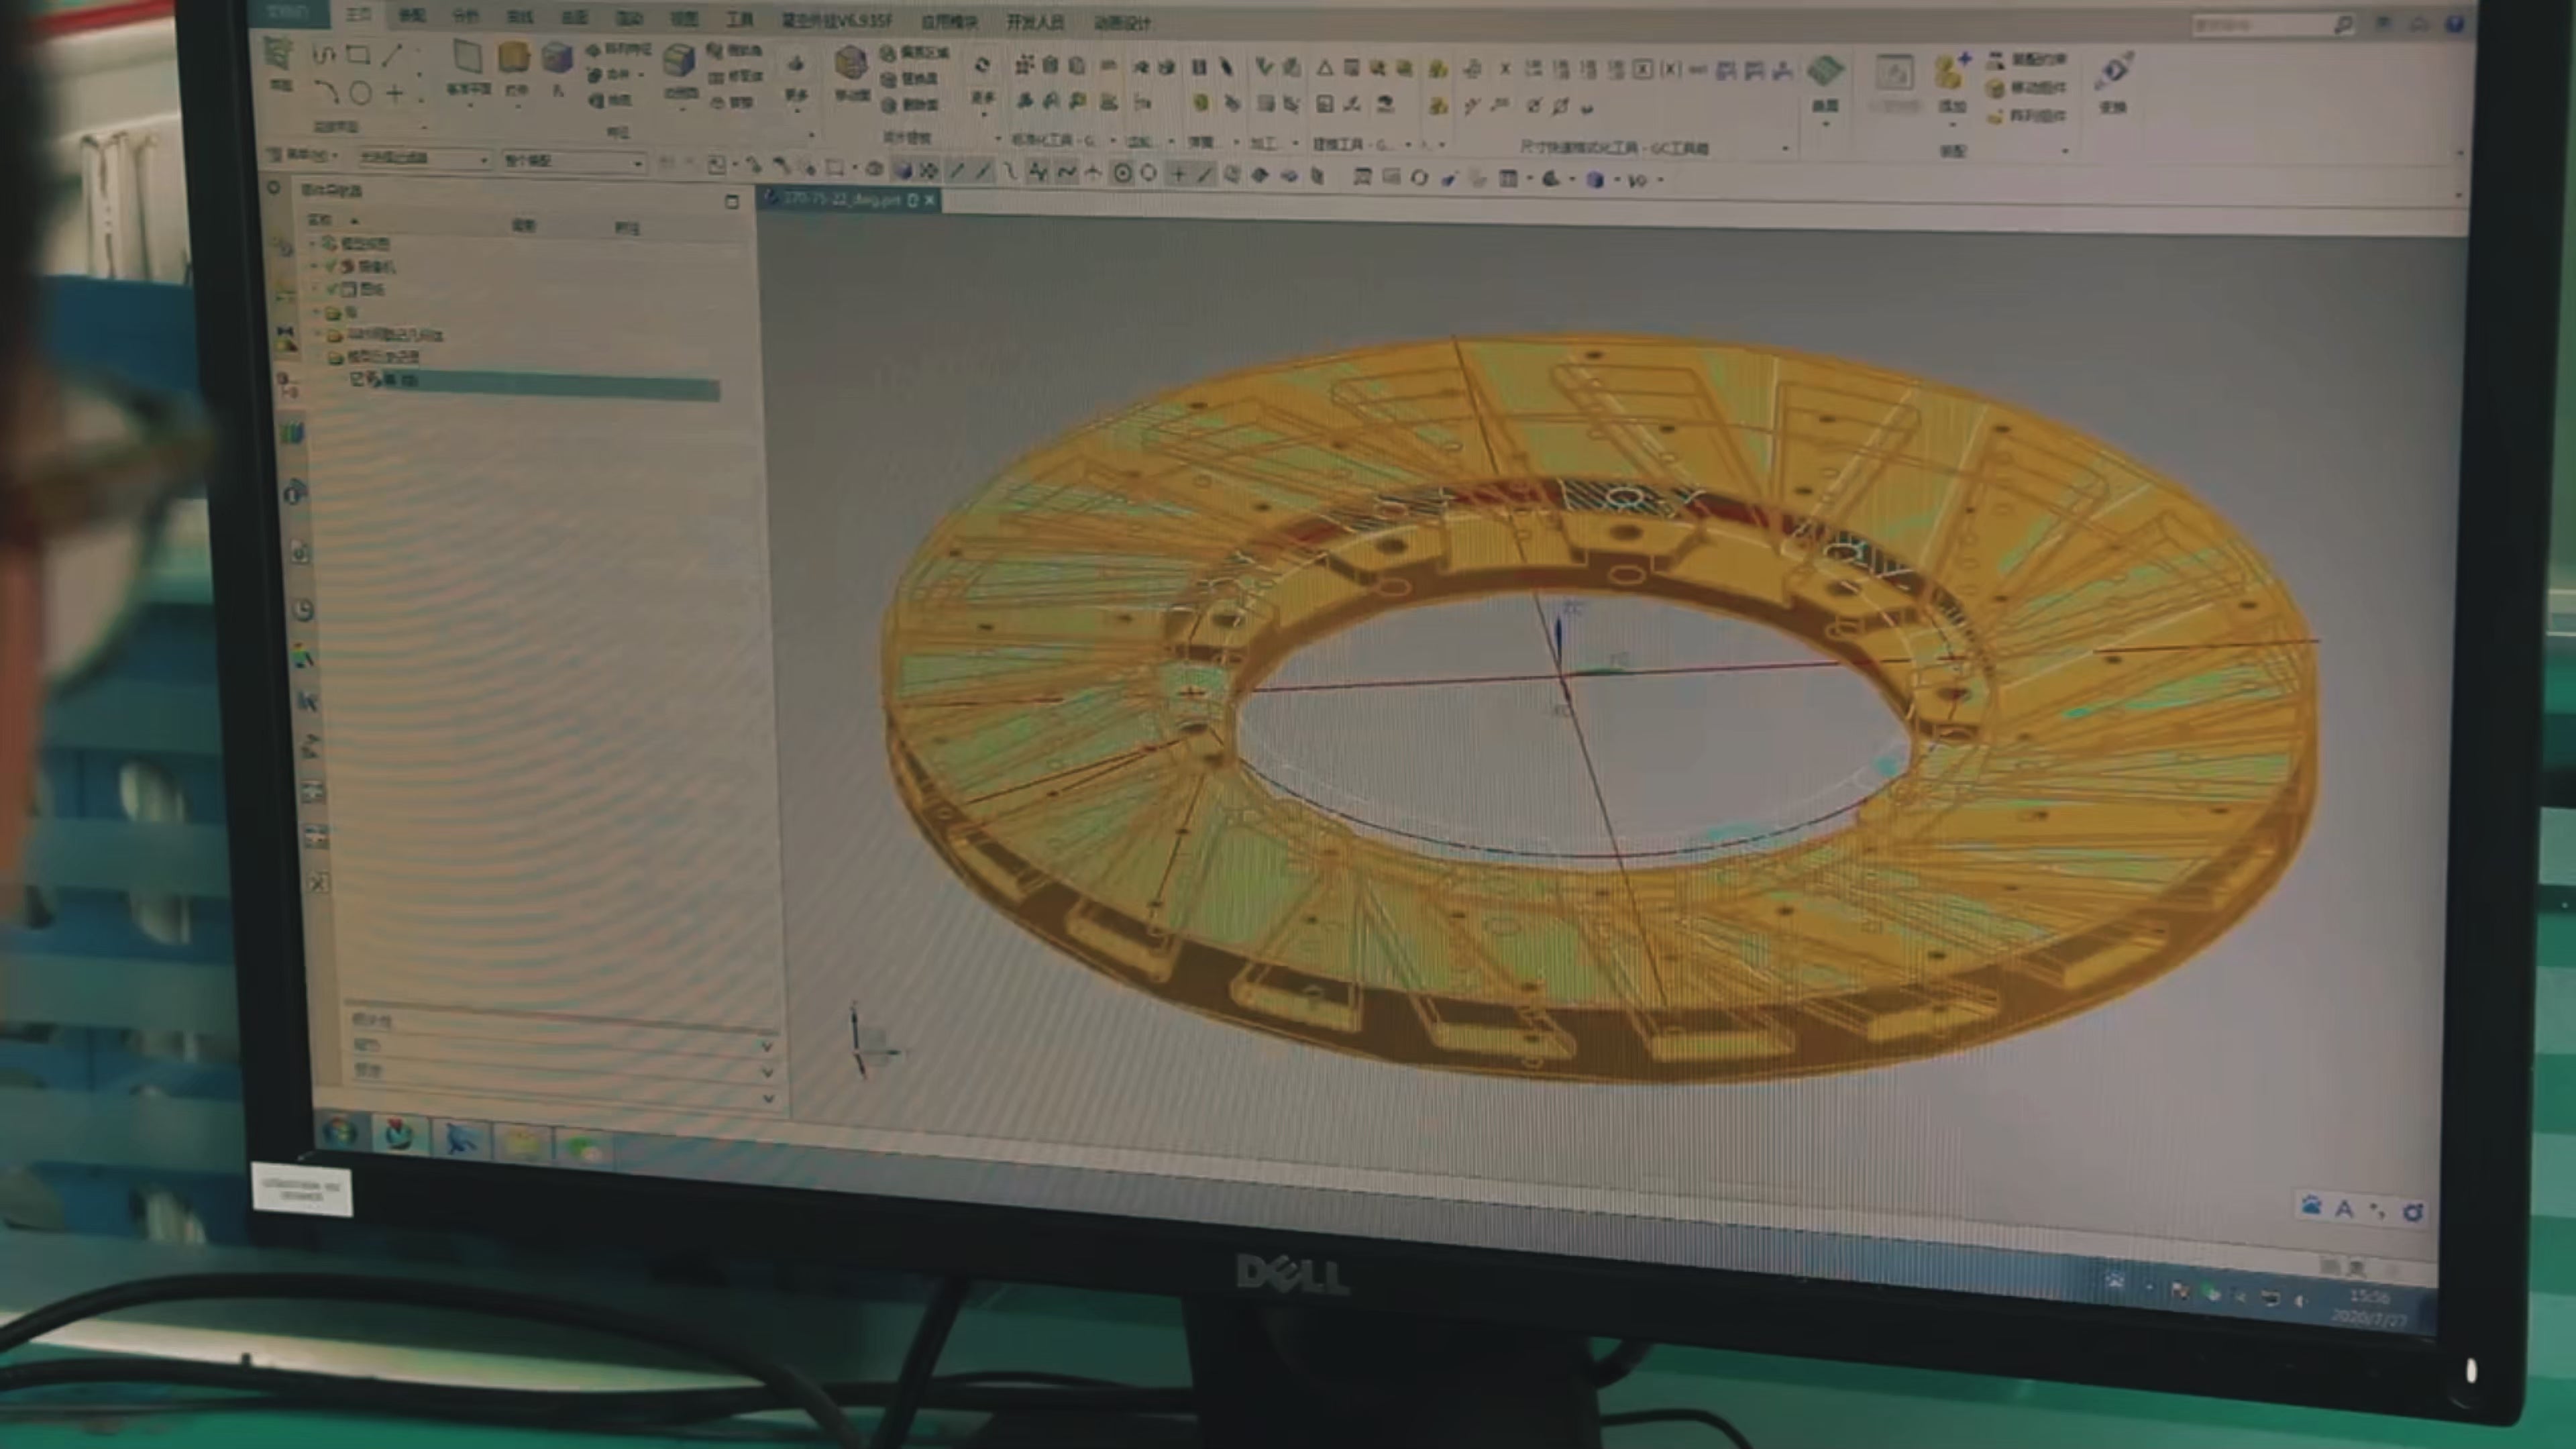Open the File tab at ribbon left

click(289, 12)
